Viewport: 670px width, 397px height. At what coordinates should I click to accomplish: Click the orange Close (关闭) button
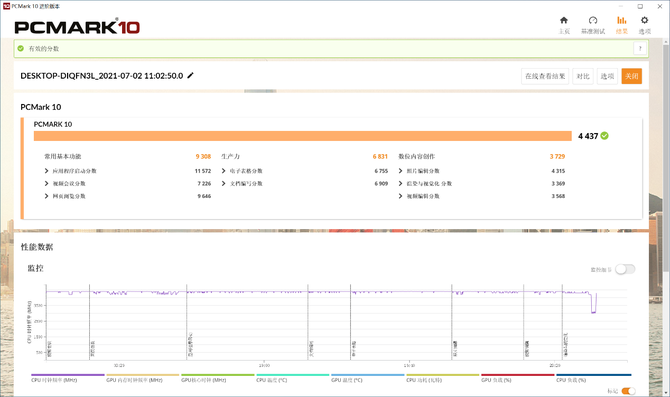tap(632, 76)
